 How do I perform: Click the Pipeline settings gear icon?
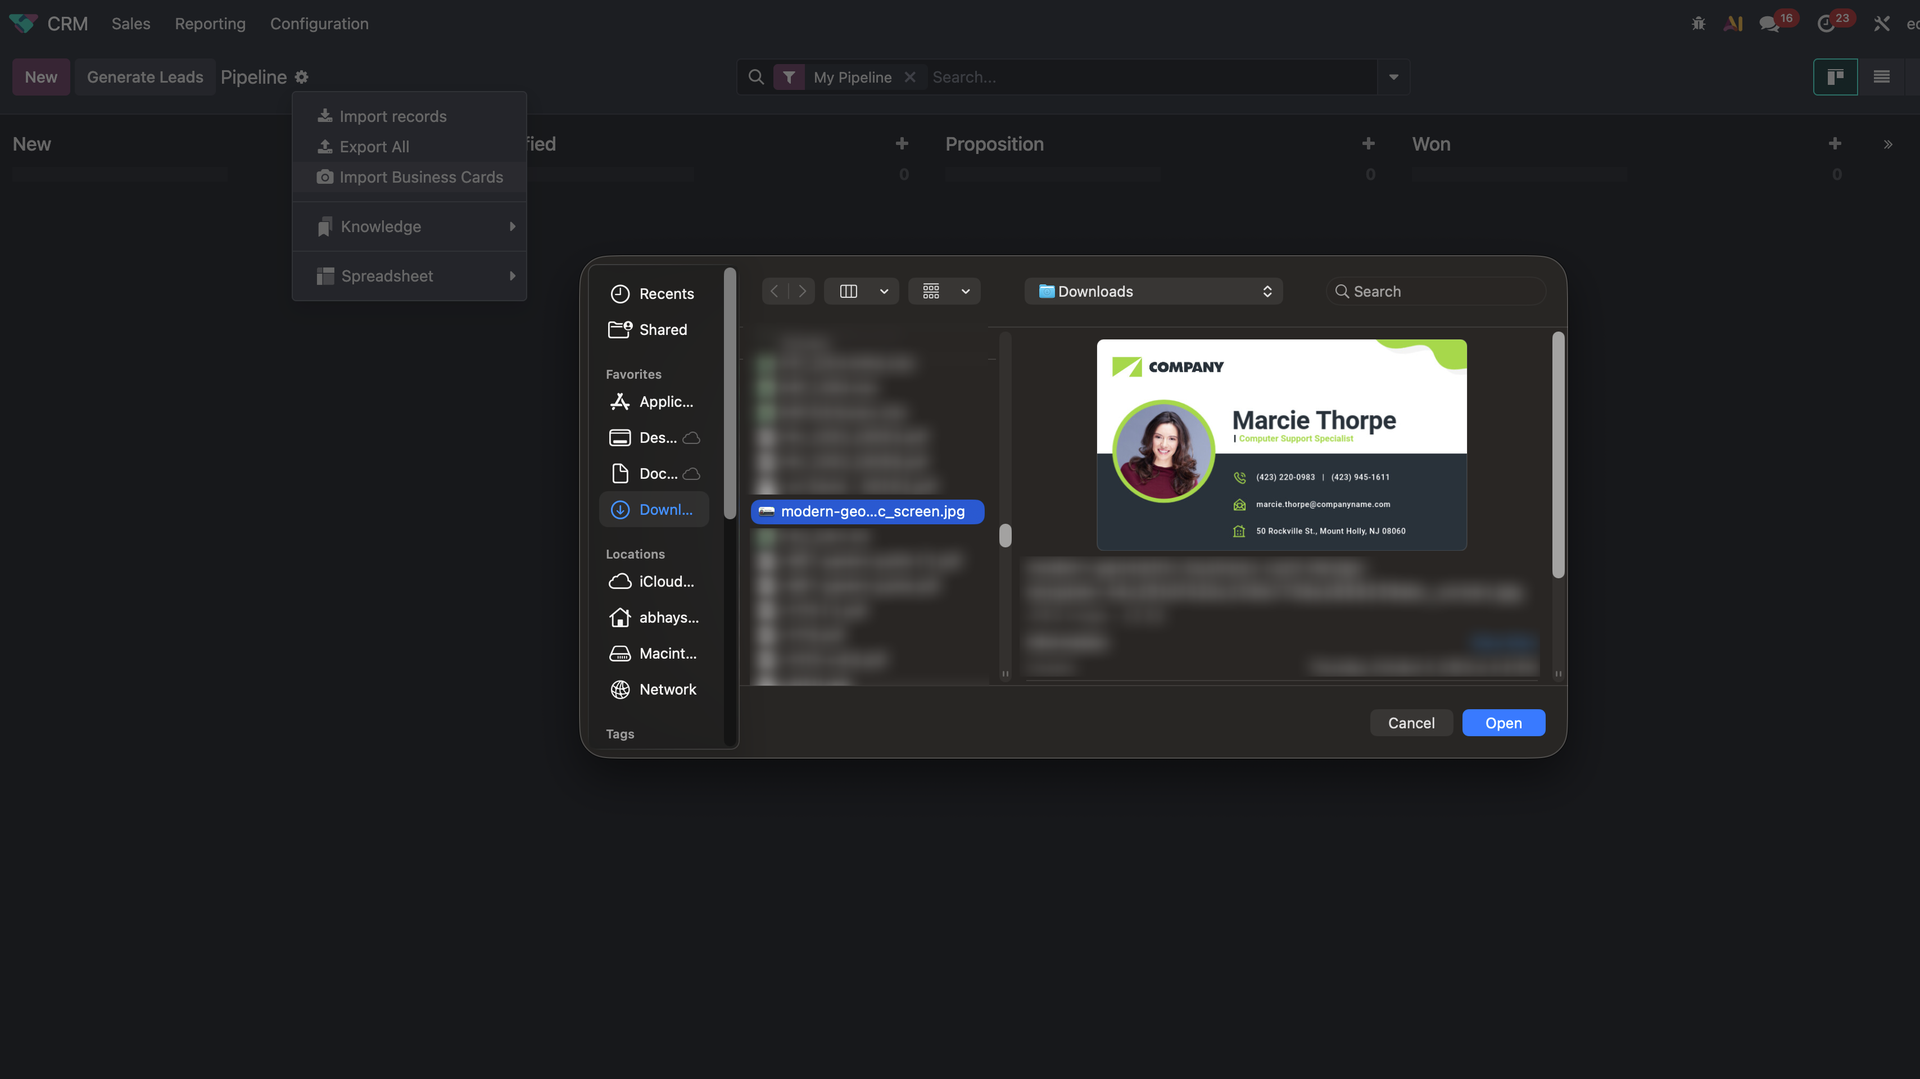[x=301, y=77]
